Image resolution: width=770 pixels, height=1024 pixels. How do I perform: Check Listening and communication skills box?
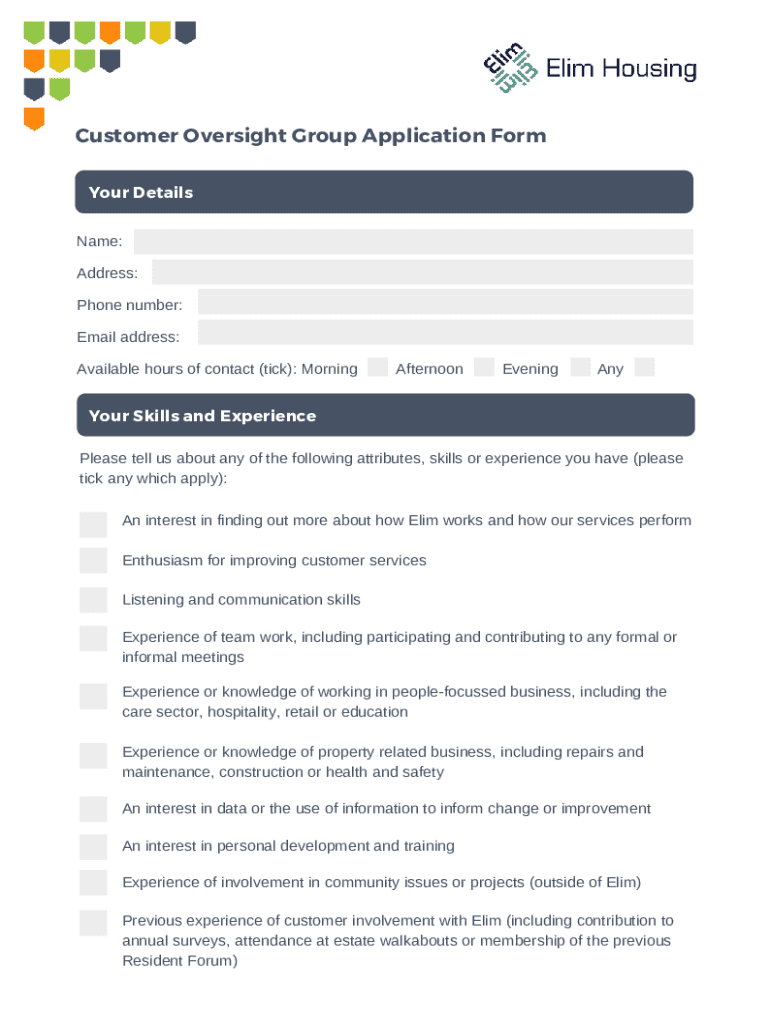(93, 600)
